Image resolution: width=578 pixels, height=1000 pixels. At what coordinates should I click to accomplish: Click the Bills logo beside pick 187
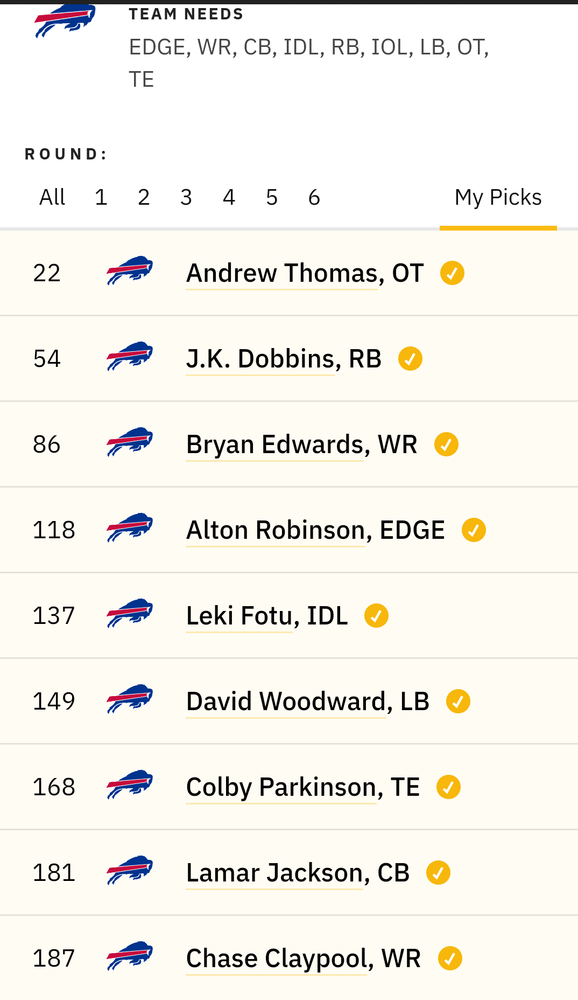[x=130, y=956]
